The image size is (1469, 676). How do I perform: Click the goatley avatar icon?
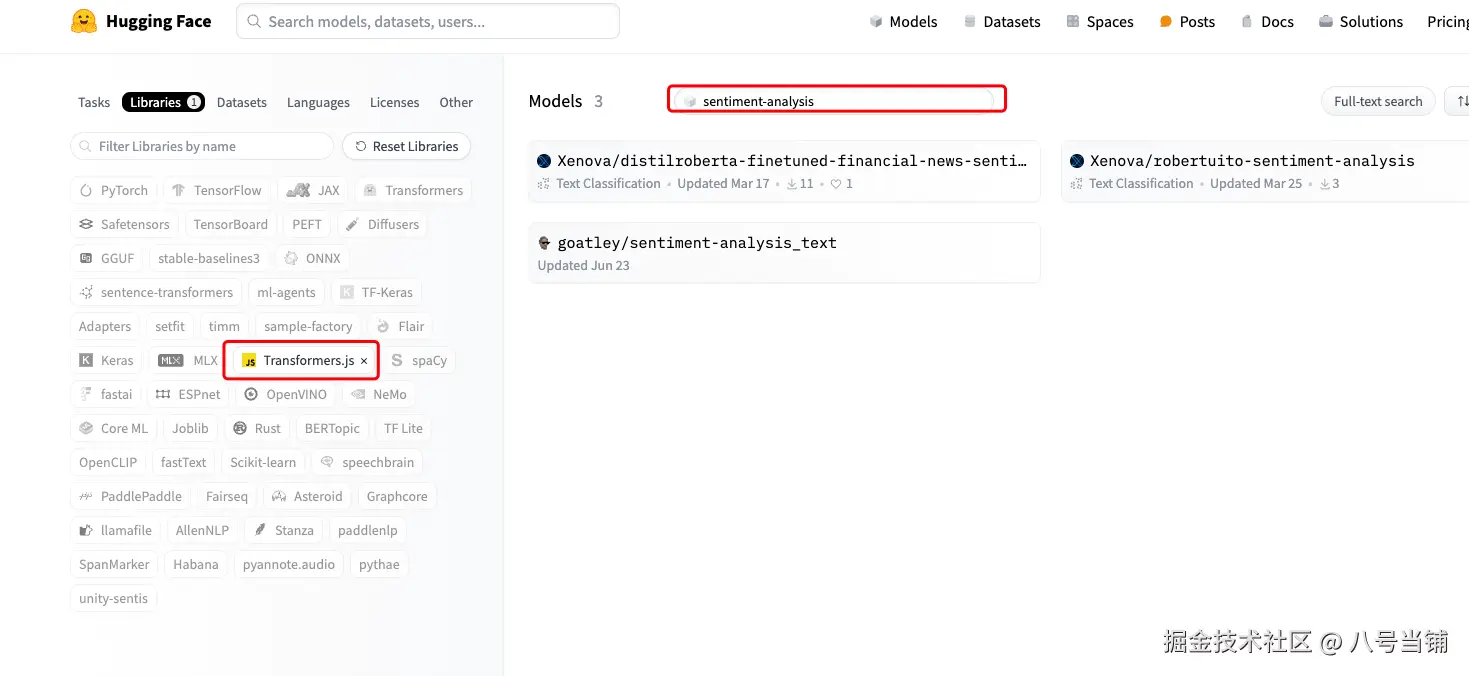544,243
